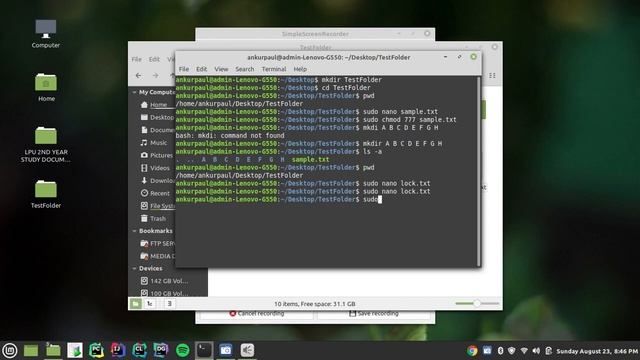
Task: Click the compact view icon in file manager toolbar
Action: pos(492,76)
